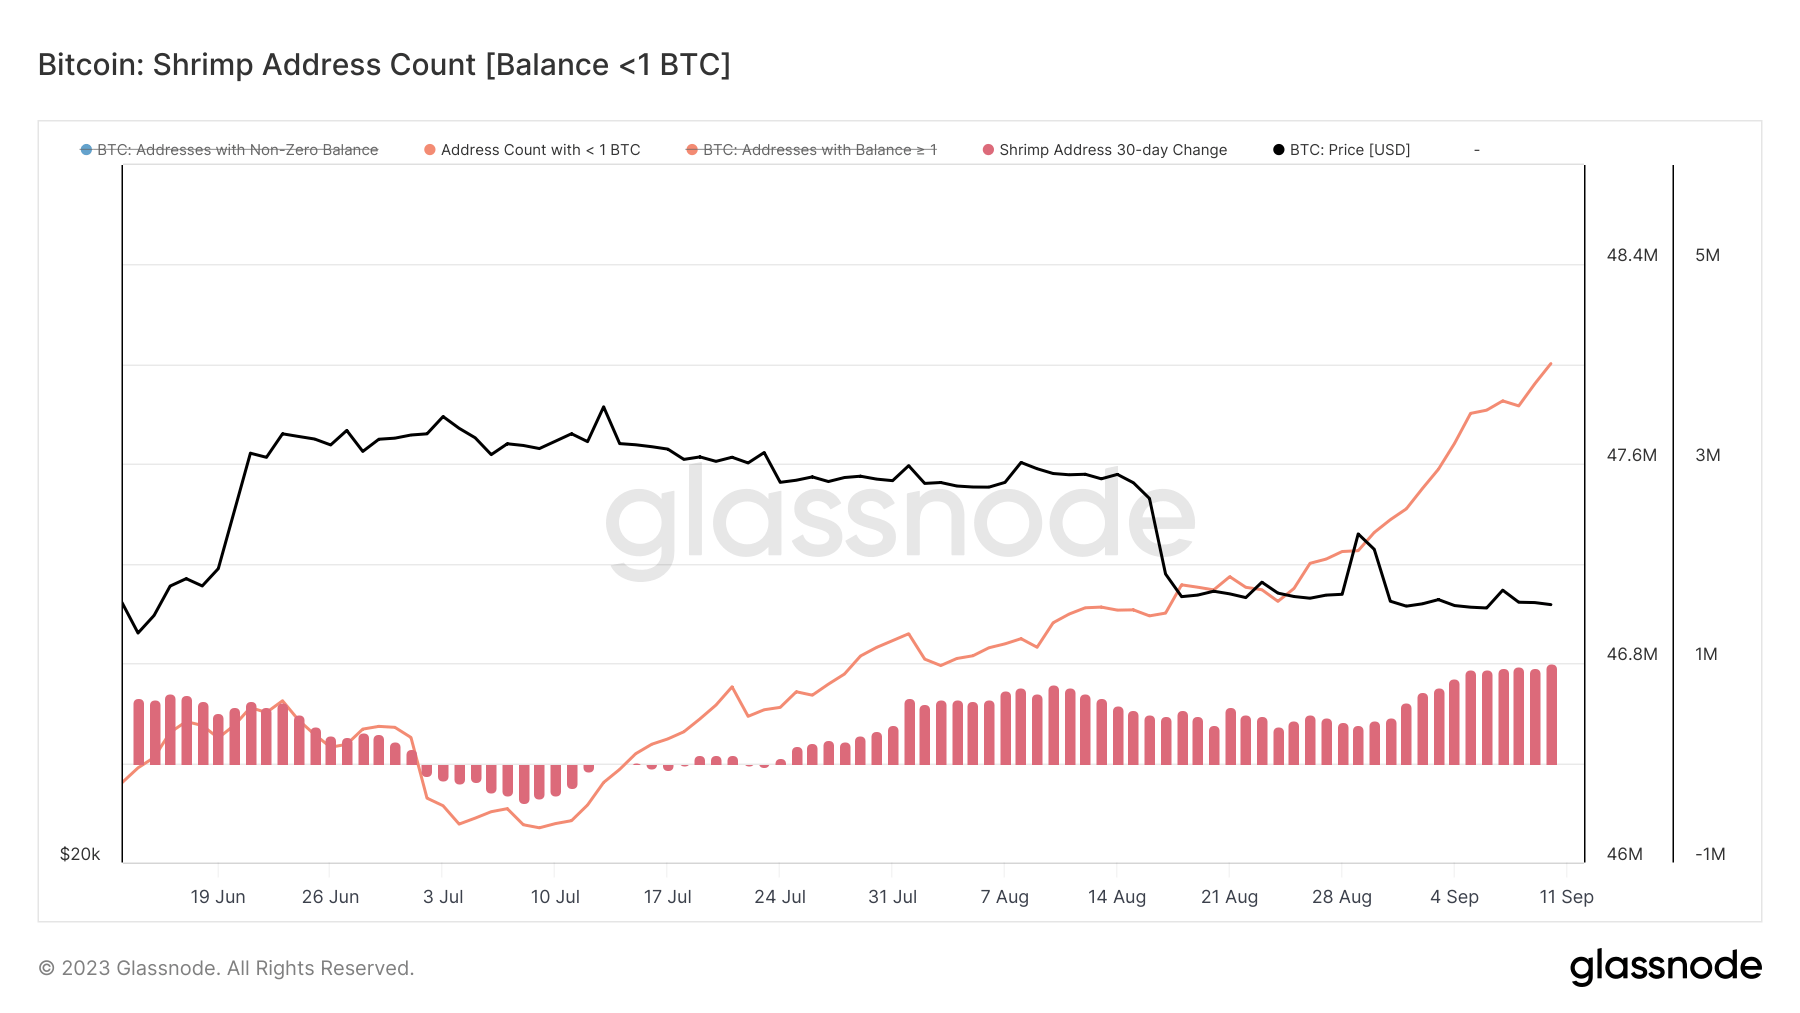Image resolution: width=1800 pixels, height=1013 pixels.
Task: Click the dash legend entry after BTC Price
Action: 1476,150
